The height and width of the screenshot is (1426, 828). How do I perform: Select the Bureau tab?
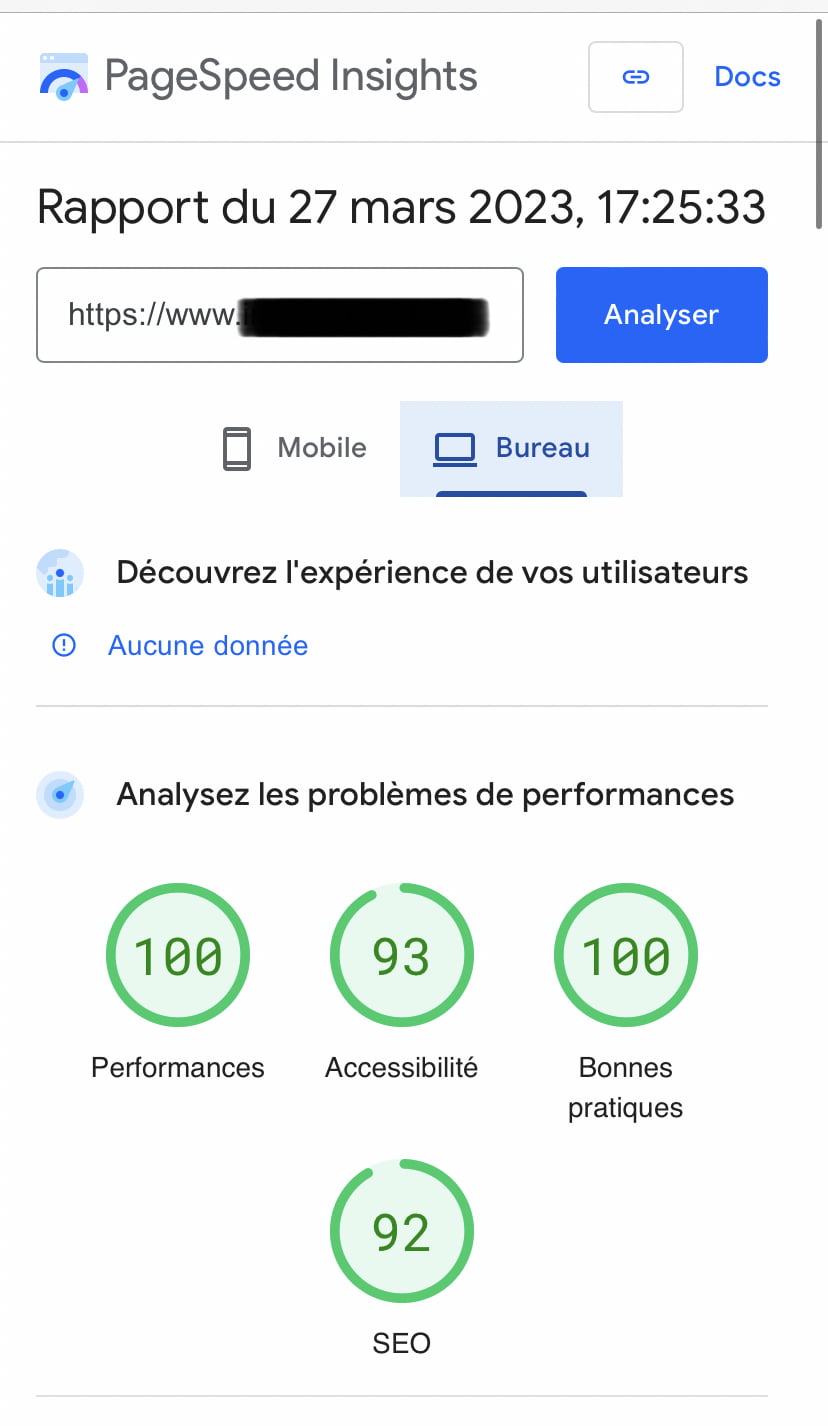click(x=512, y=448)
